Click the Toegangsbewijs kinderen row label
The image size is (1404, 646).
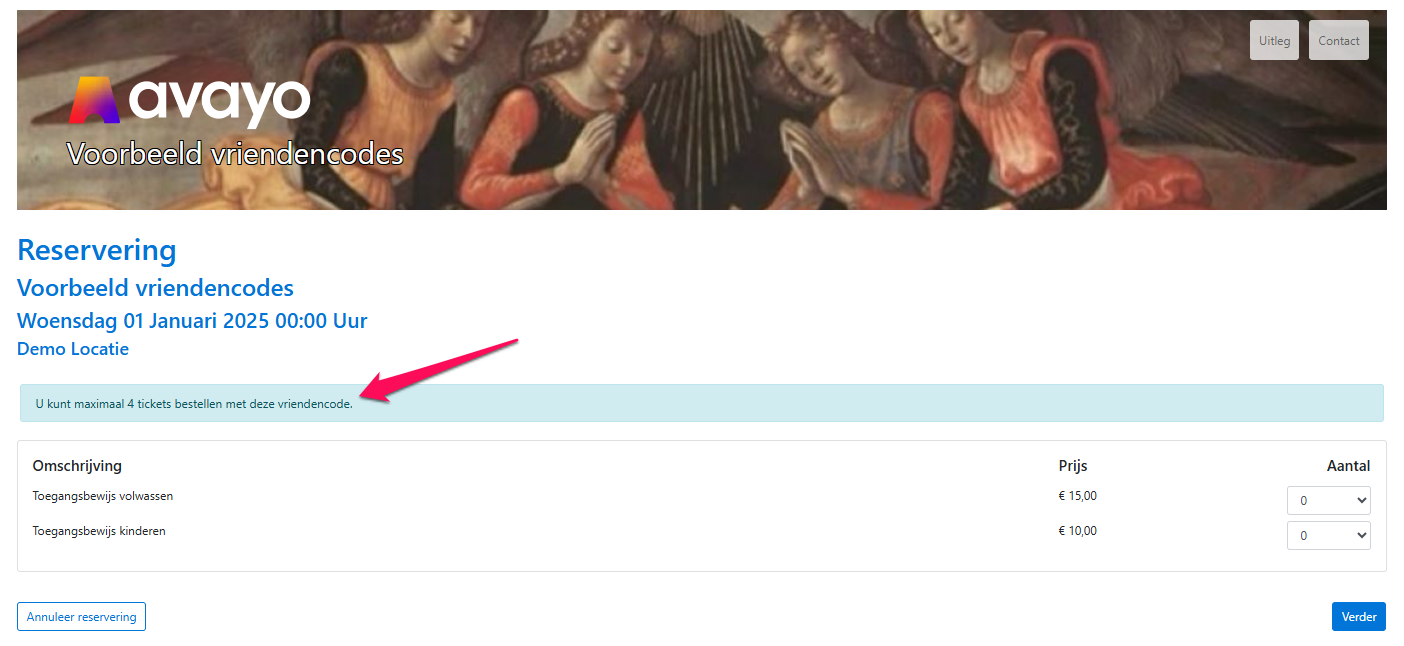(x=99, y=531)
